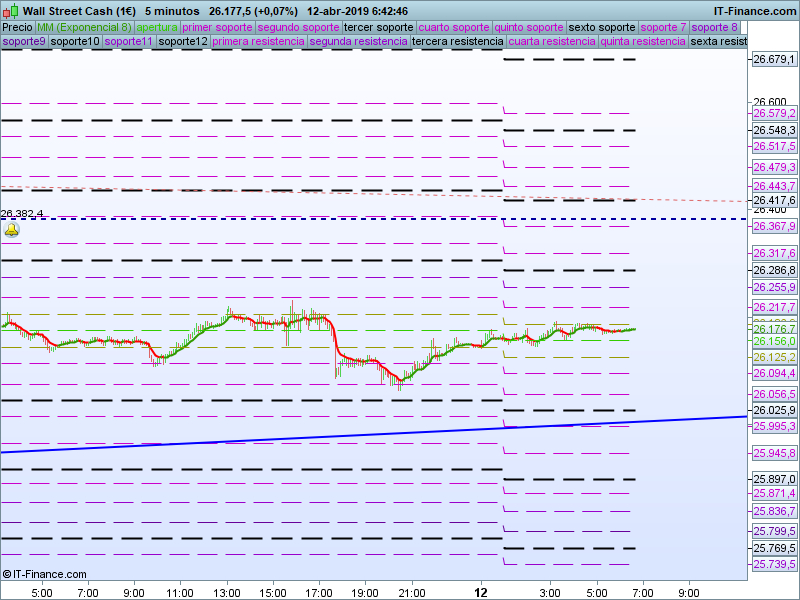Click the 25.799,5 price label

click(774, 531)
